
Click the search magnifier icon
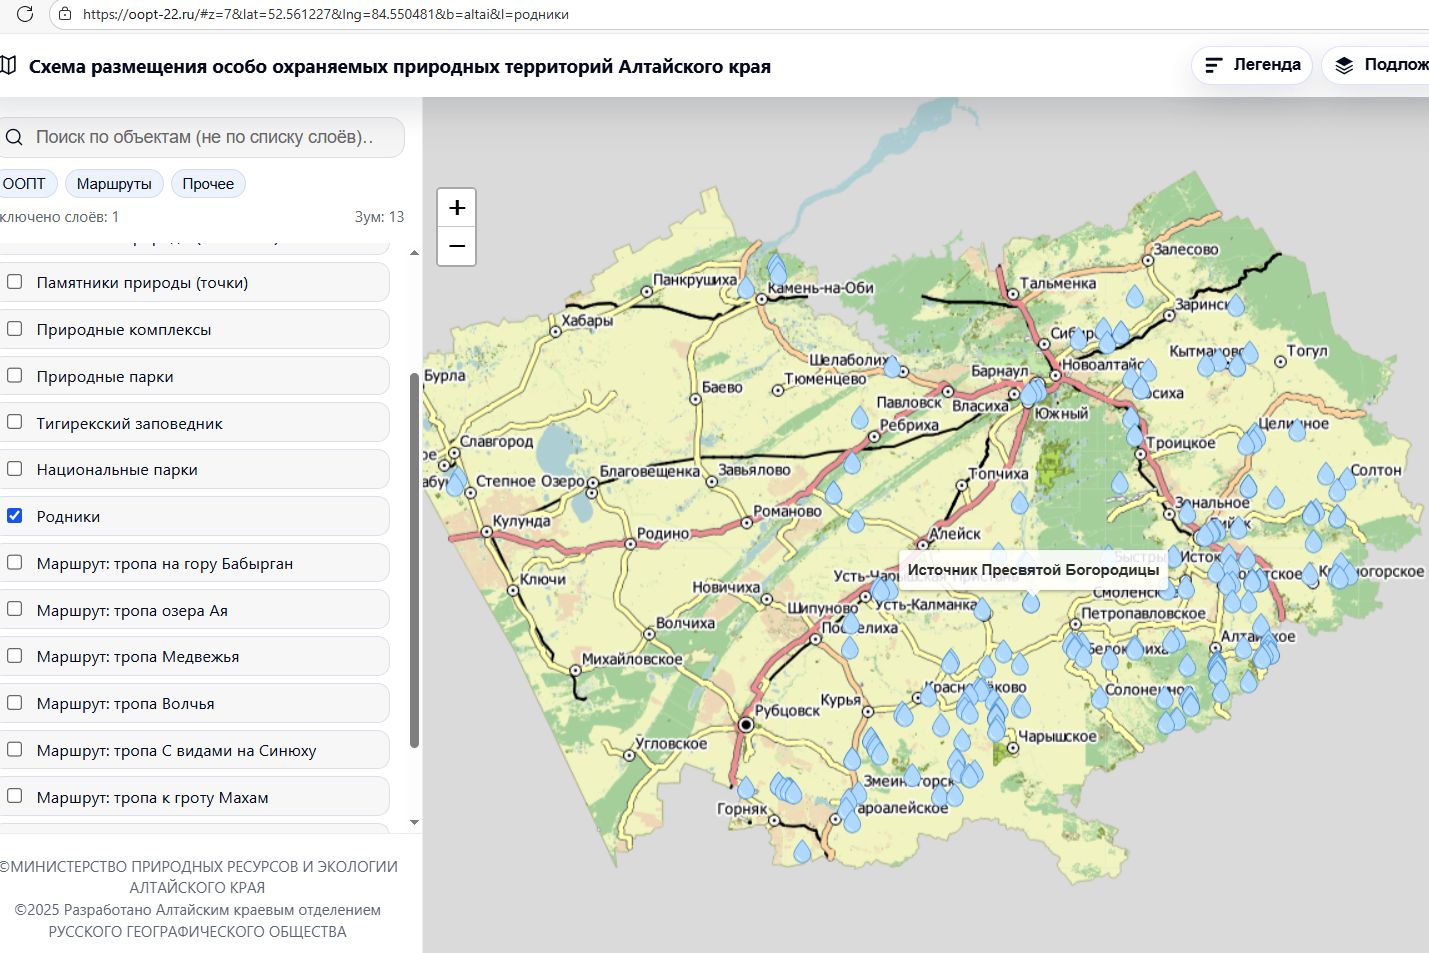coord(14,137)
